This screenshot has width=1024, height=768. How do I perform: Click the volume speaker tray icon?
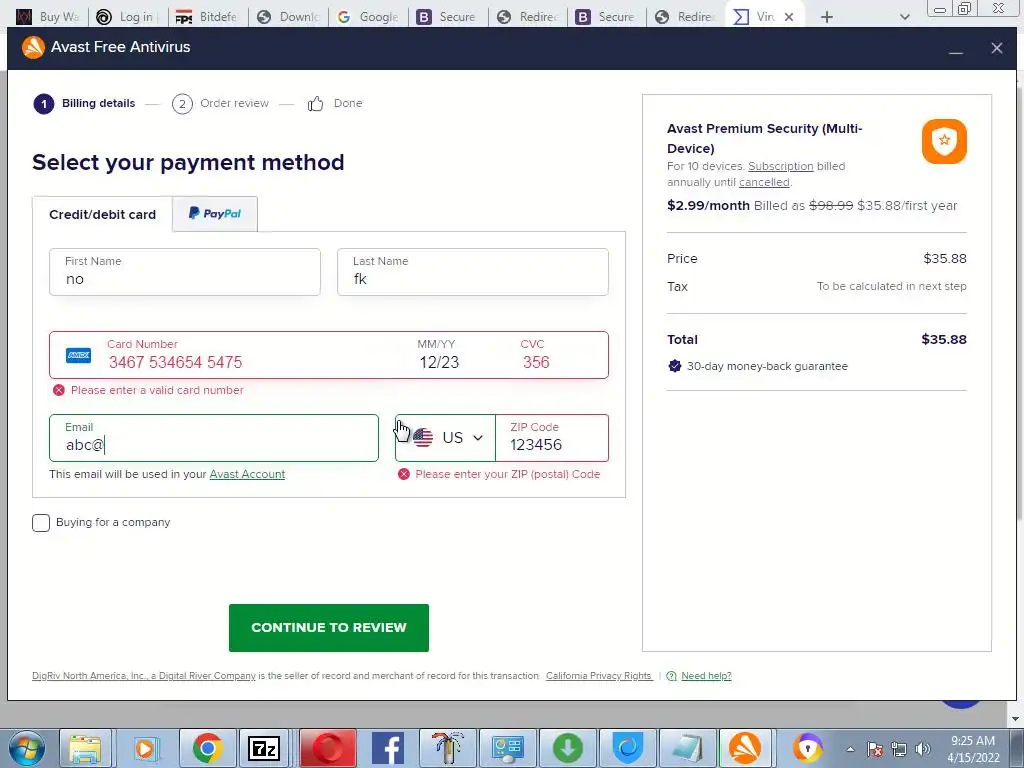tap(923, 749)
